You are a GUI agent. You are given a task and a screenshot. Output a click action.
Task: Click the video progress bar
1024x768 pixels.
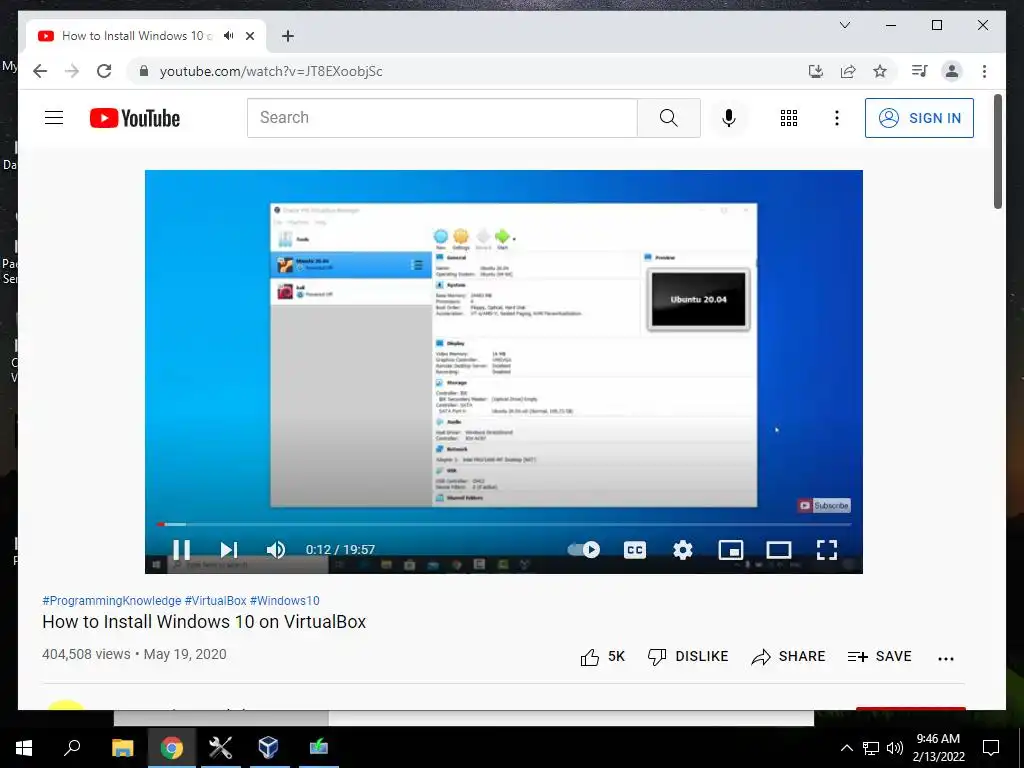pos(504,524)
